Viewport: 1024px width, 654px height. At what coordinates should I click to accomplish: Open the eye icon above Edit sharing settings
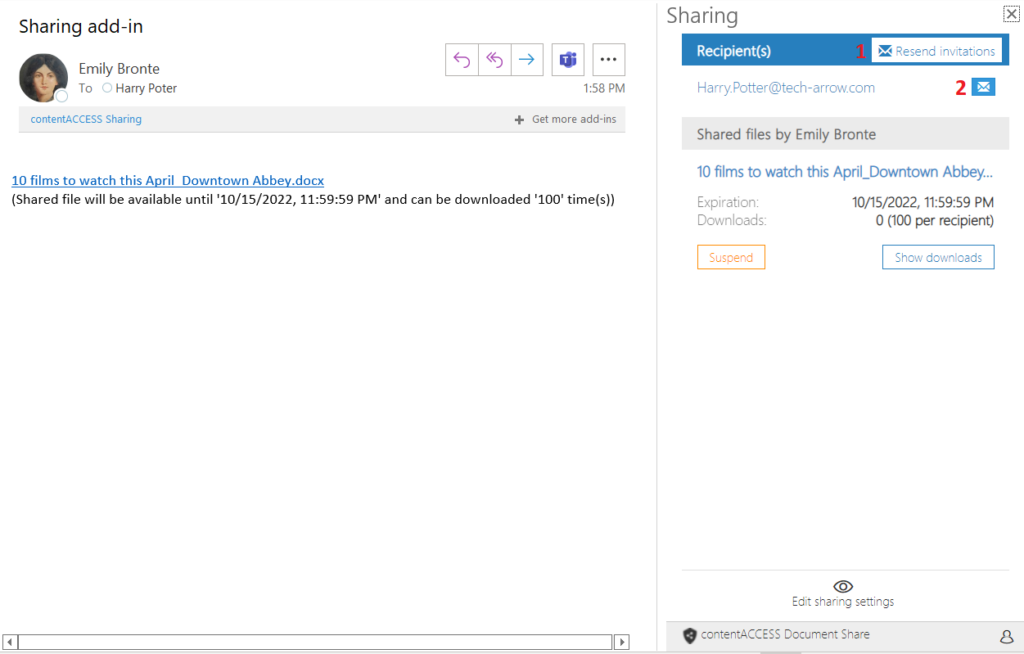click(842, 587)
